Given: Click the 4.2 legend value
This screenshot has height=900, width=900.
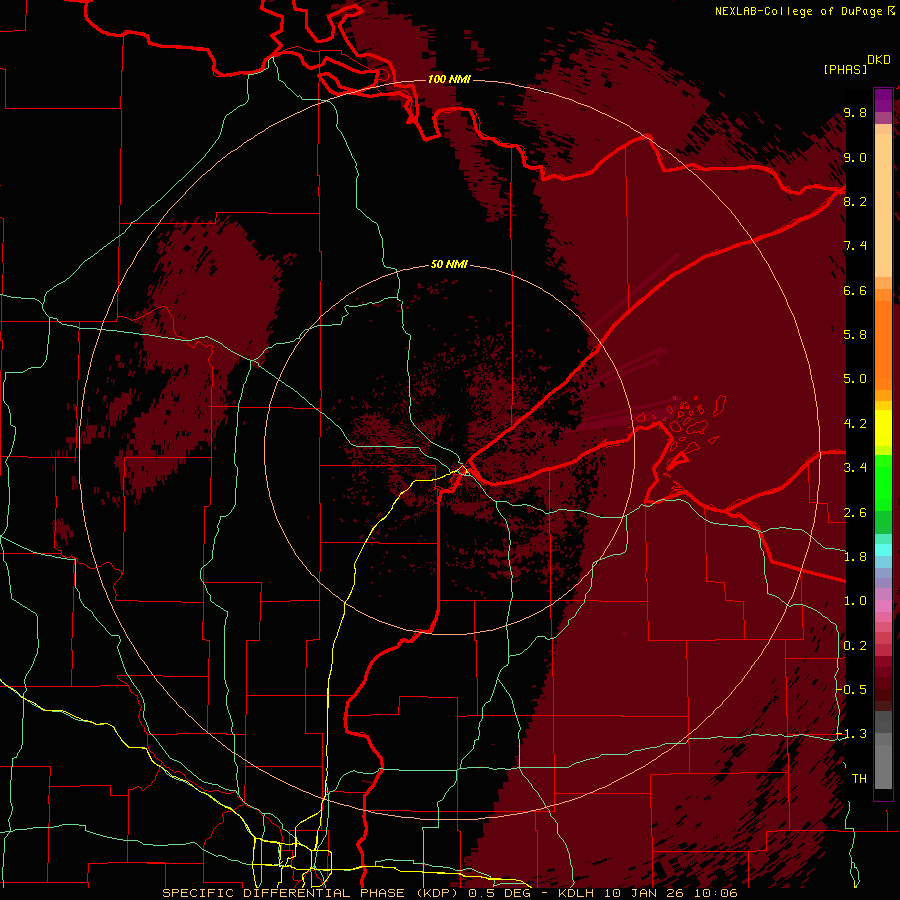Looking at the screenshot, I should 855,424.
